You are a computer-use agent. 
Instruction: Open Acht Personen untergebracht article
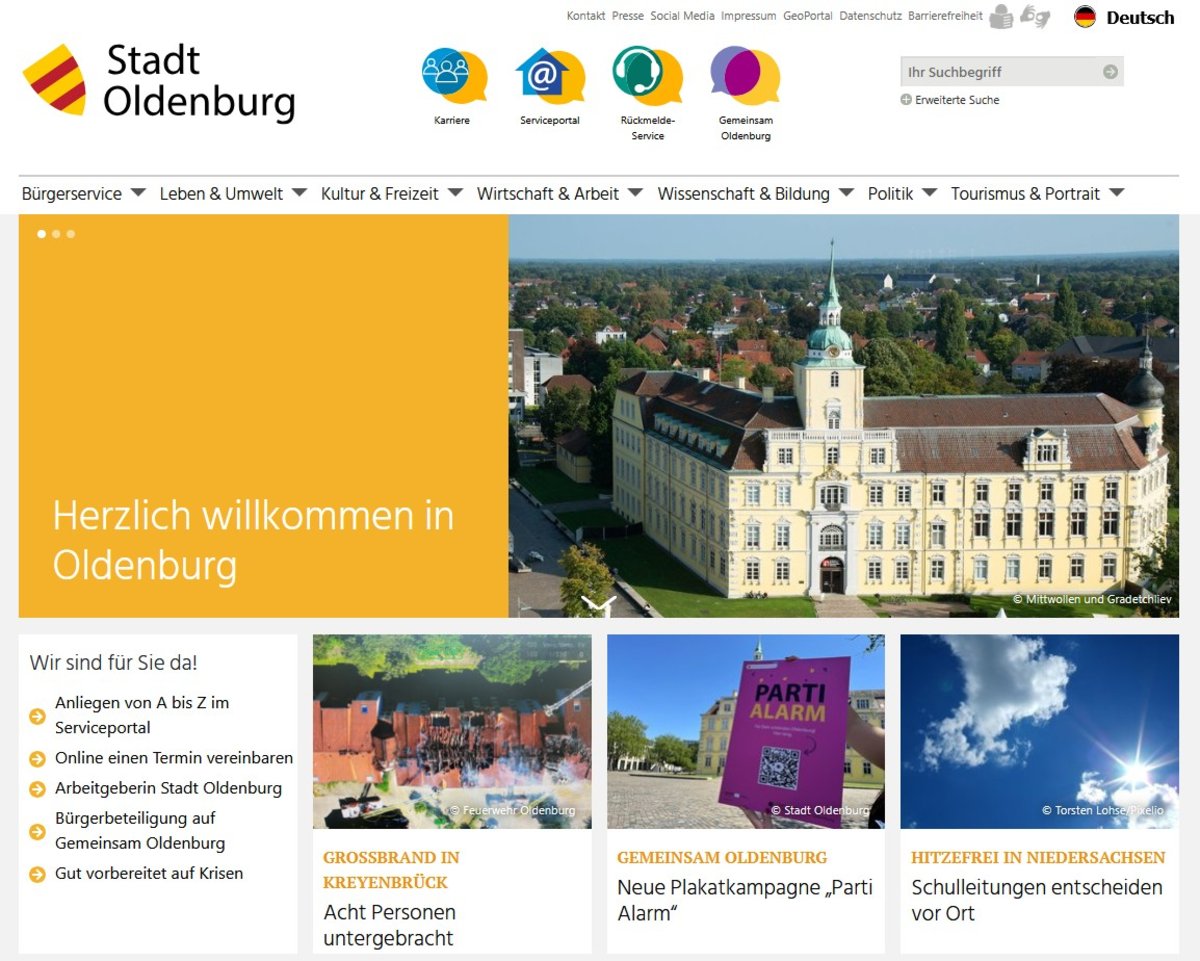click(389, 925)
